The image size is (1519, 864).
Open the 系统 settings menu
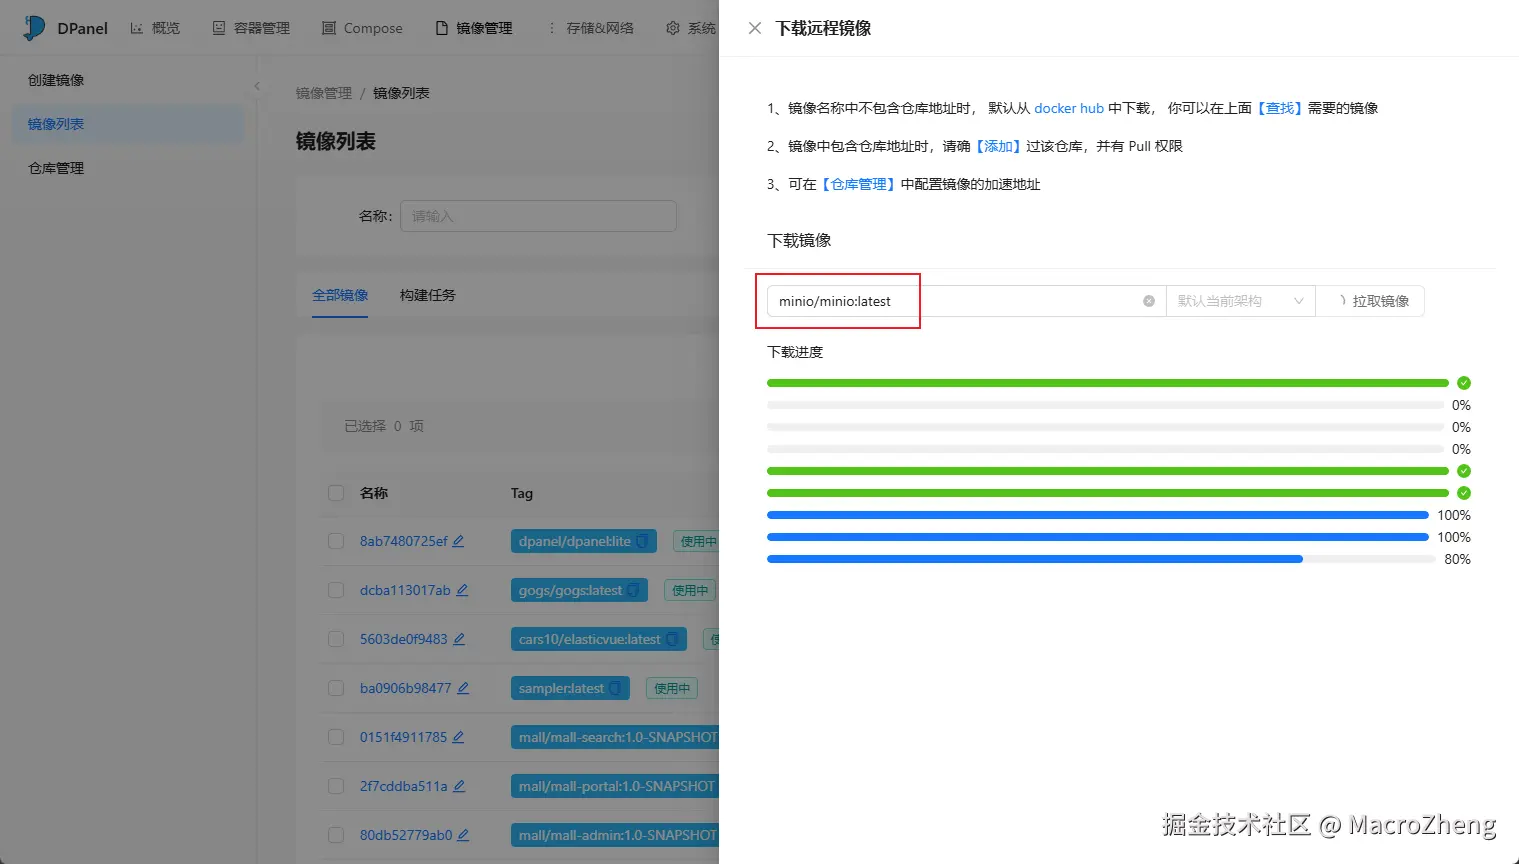[691, 28]
